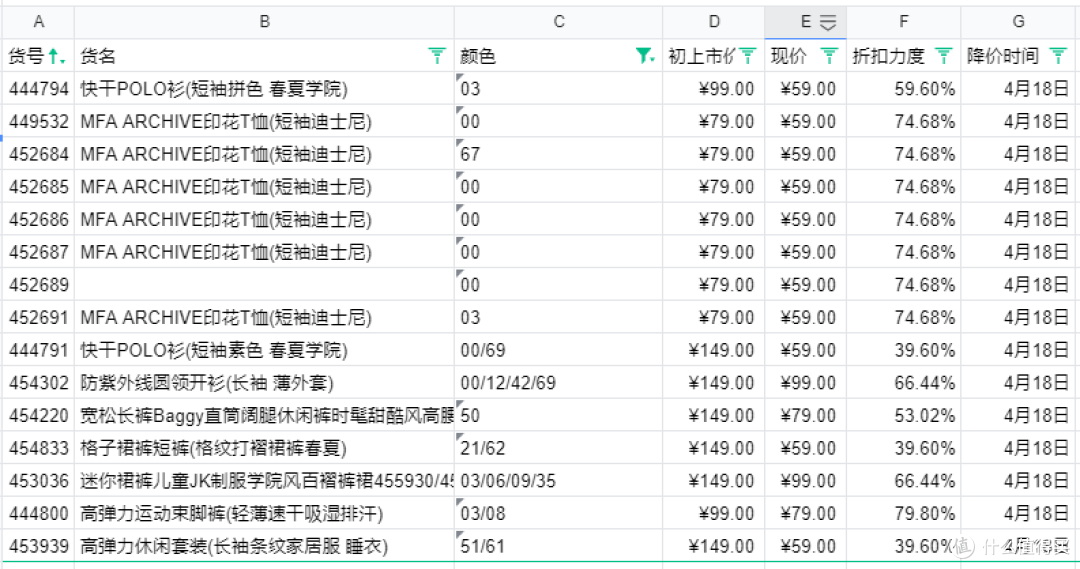Select discount cell 66.44% in row 453036
1080x569 pixels.
904,482
